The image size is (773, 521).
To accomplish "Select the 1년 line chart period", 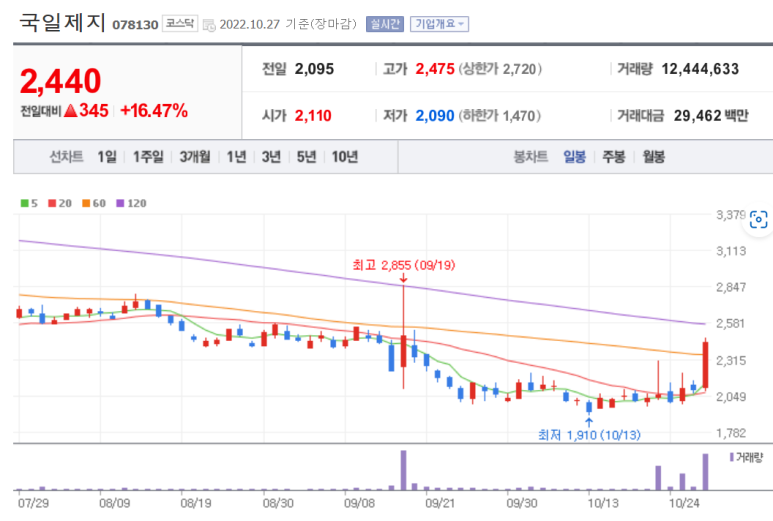I will tap(236, 157).
